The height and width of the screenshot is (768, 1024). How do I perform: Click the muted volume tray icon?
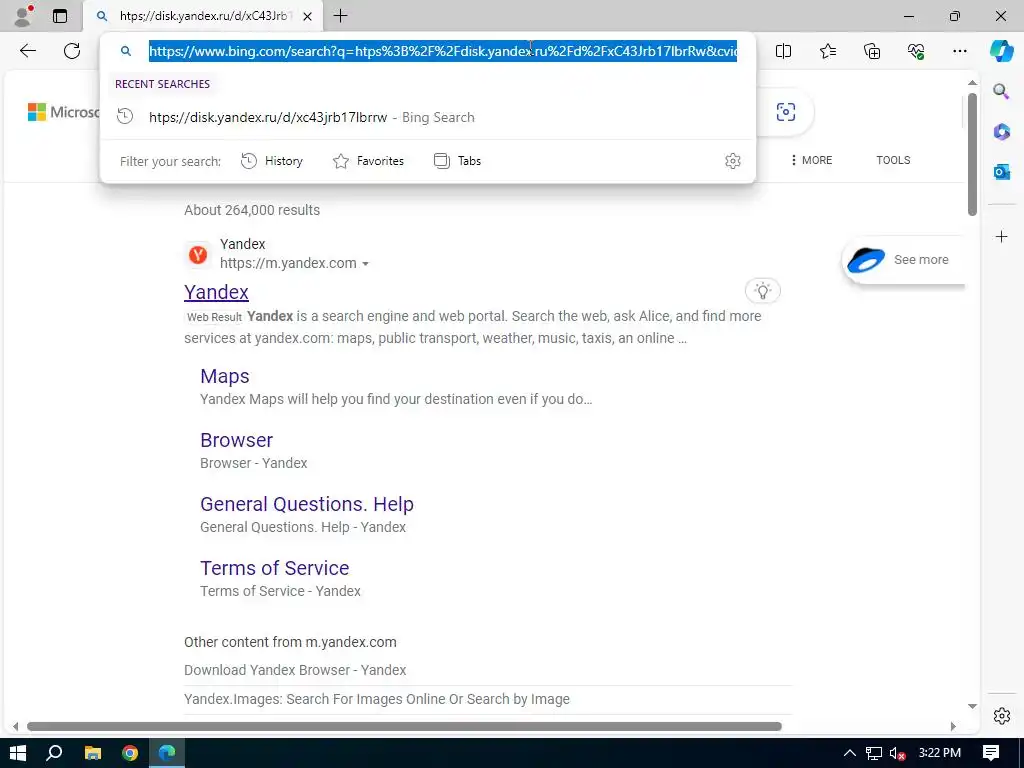tap(898, 753)
